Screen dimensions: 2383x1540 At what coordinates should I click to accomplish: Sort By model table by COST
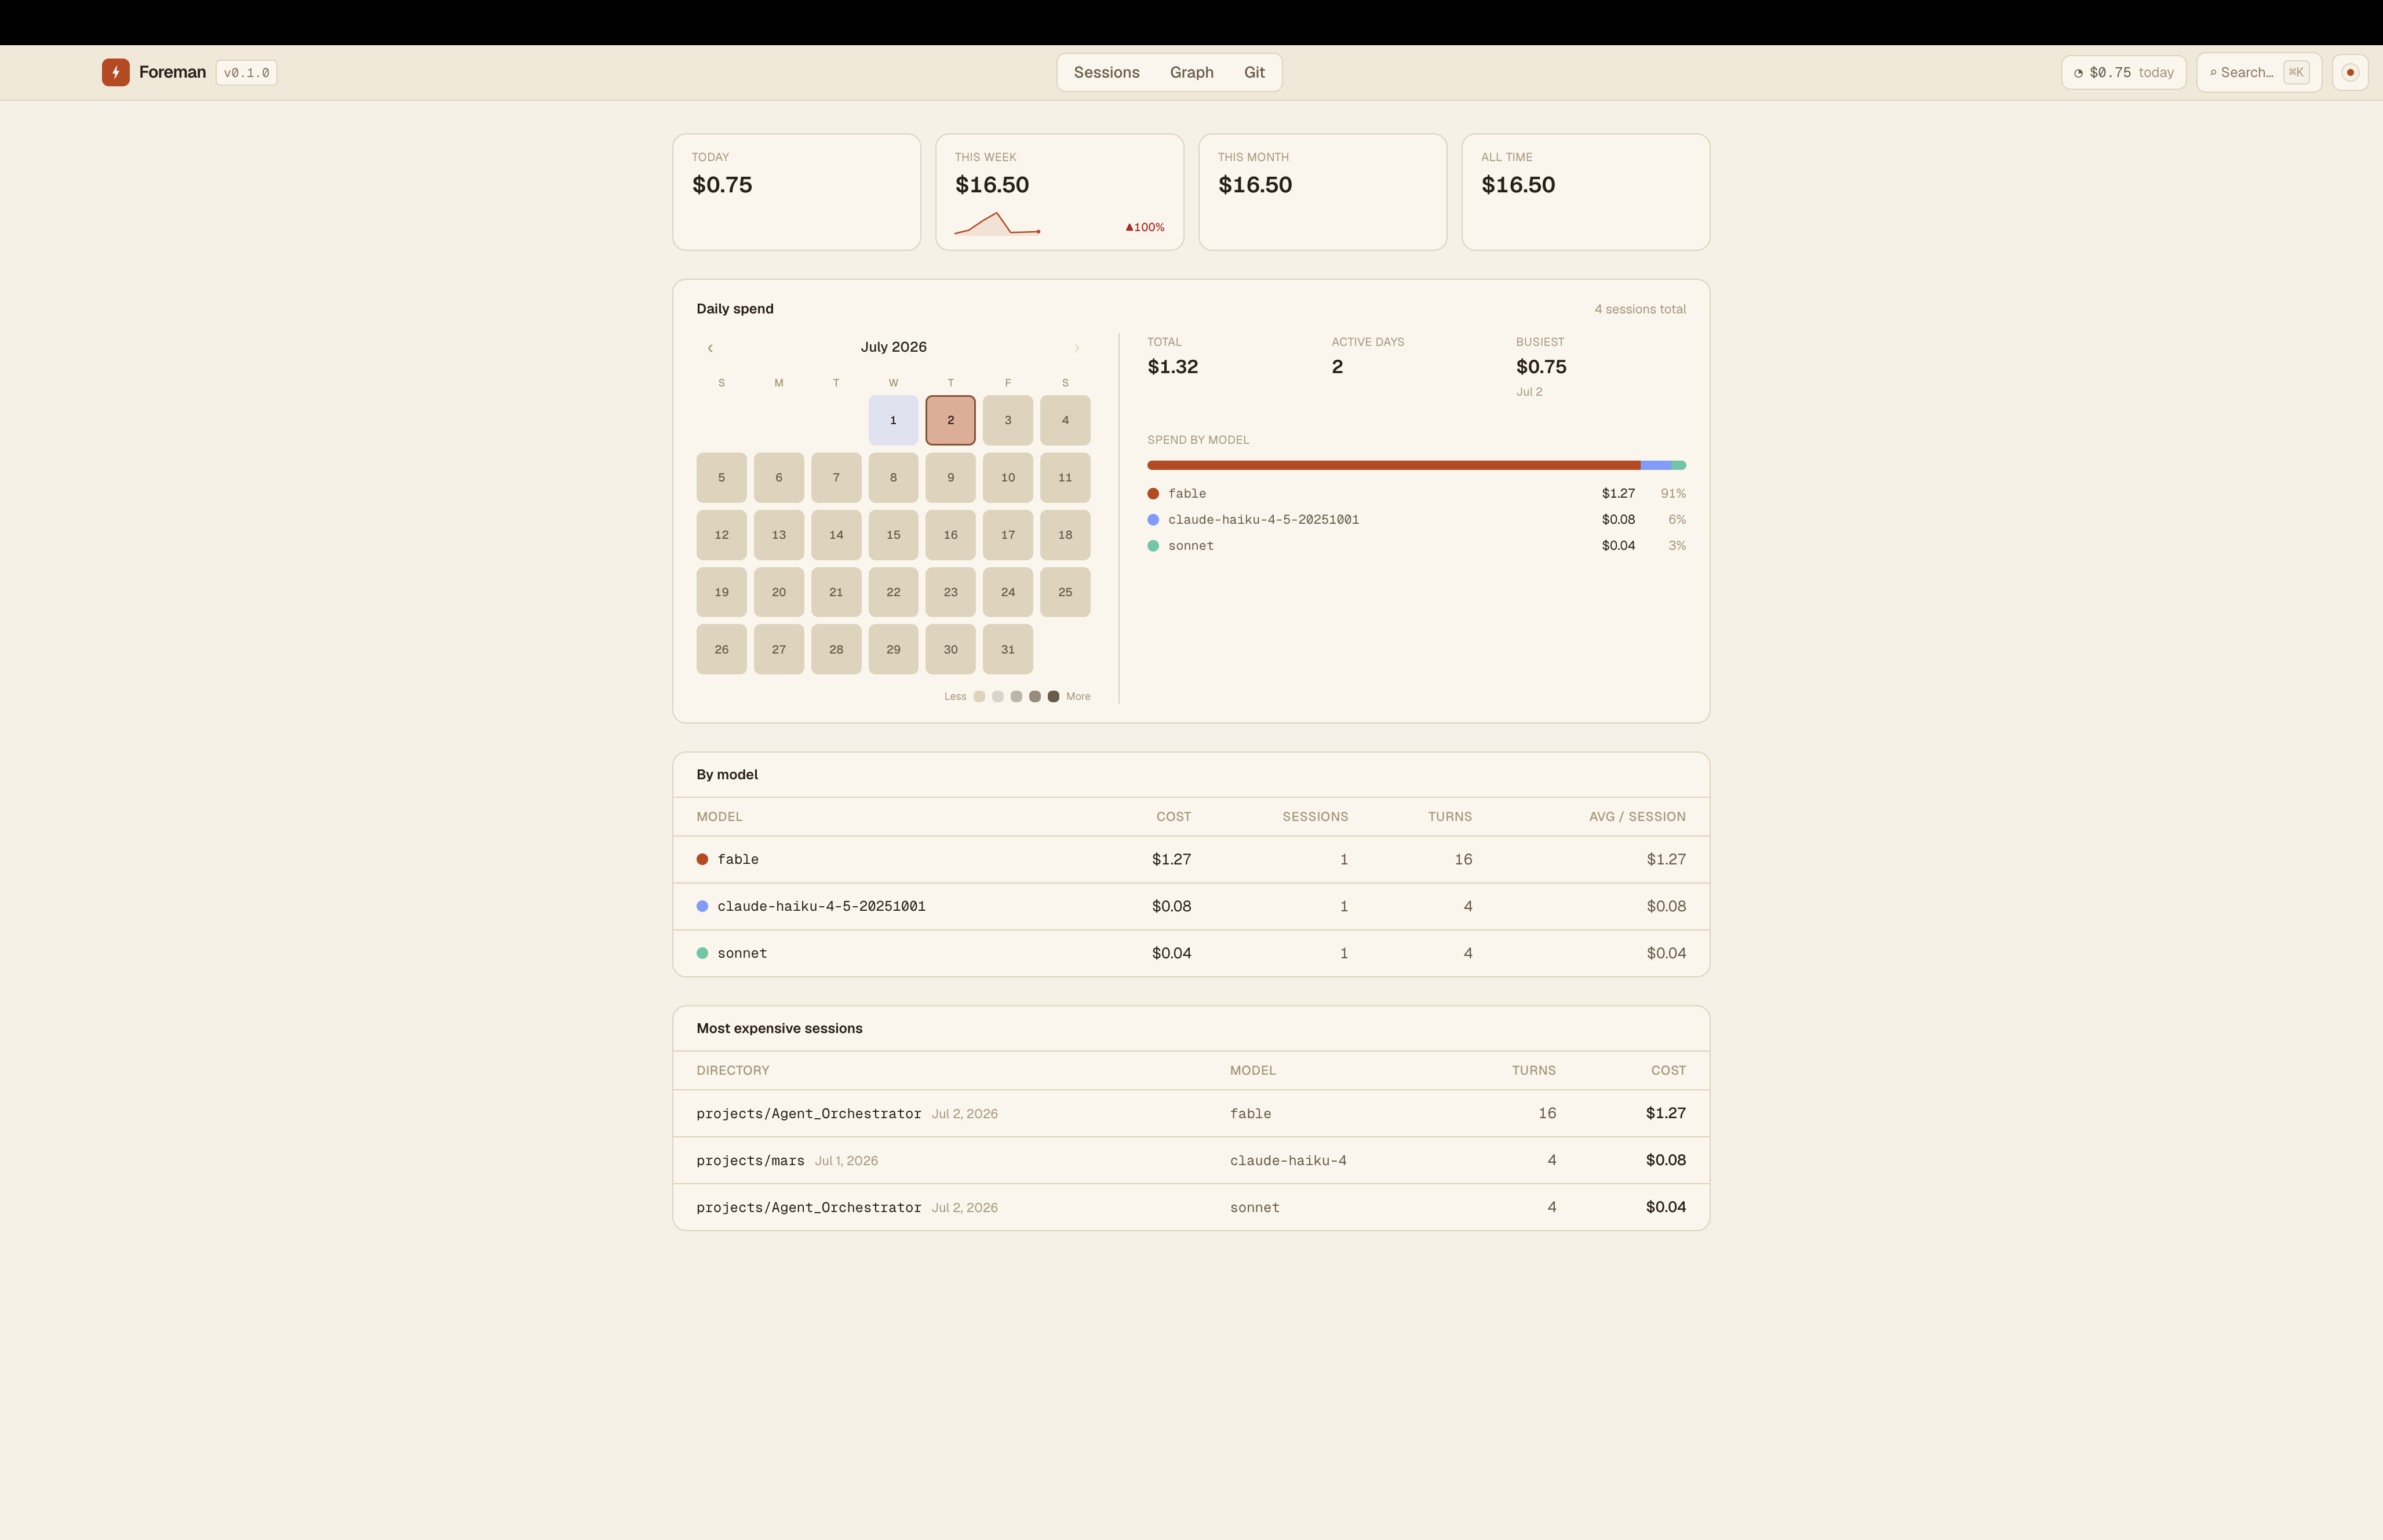[x=1173, y=817]
